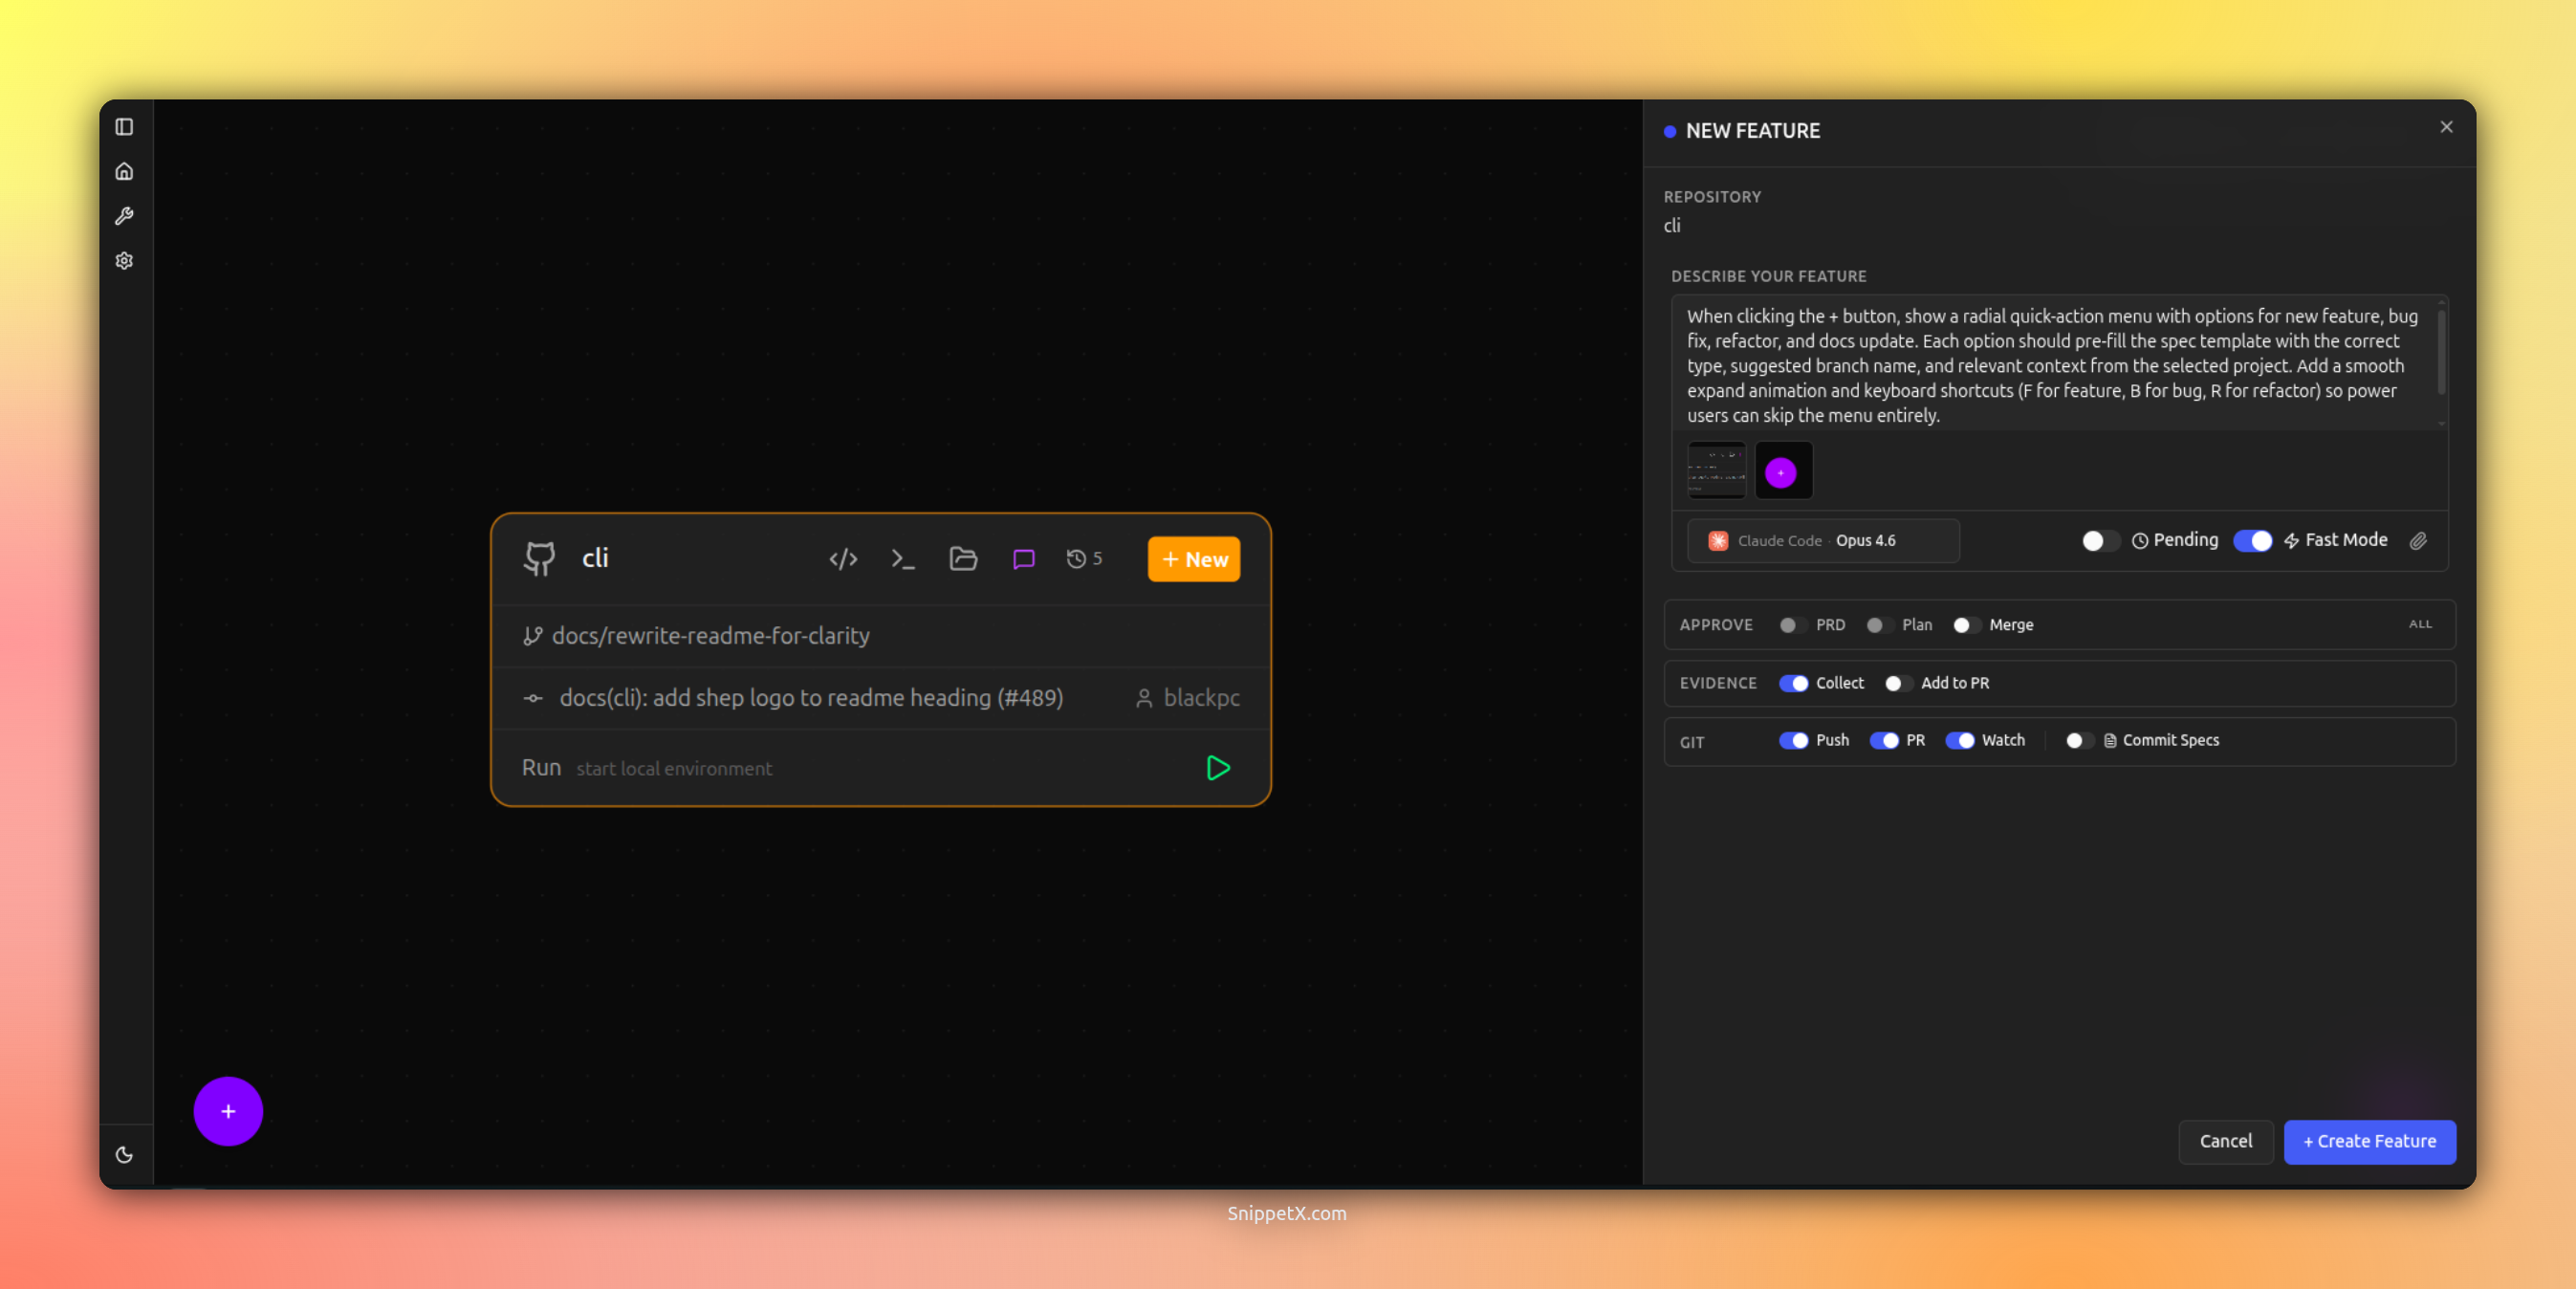View history via the clock icon showing 5
2576x1289 pixels.
click(1083, 559)
